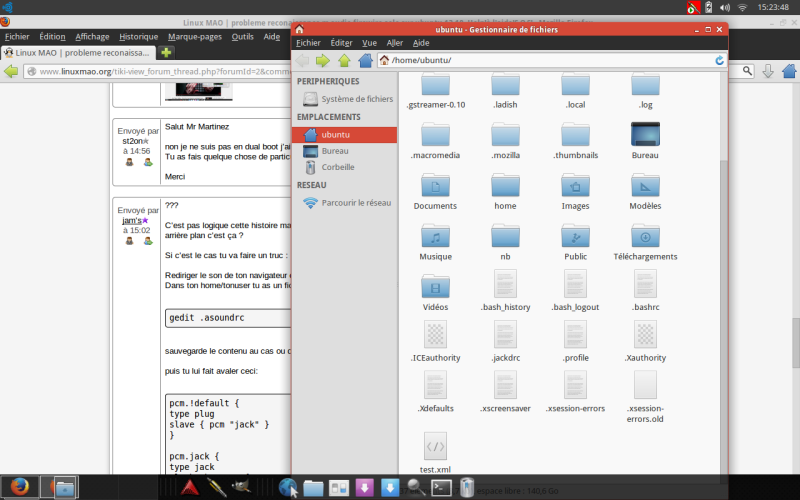Reload the /home/ubuntu/ folder view
This screenshot has width=800, height=500.
[719, 61]
